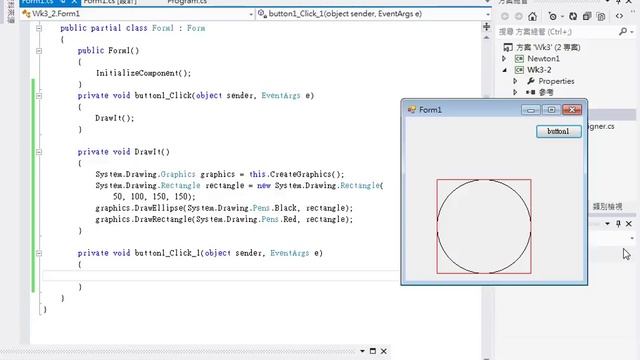This screenshot has height=360, width=640.
Task: Click the 'public partial class Form1' declaration
Action: pyautogui.click(x=133, y=28)
